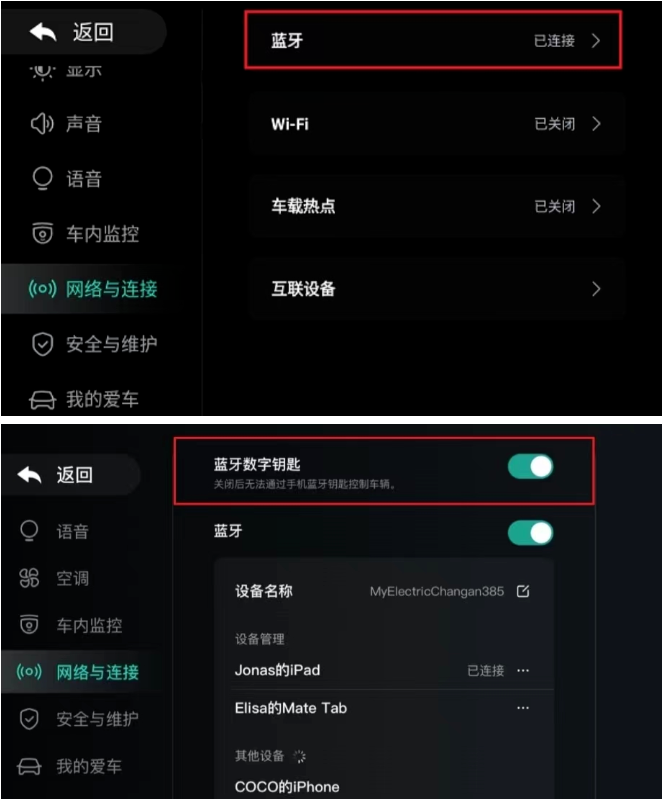Open more options for Jonas的iPad

pyautogui.click(x=523, y=670)
